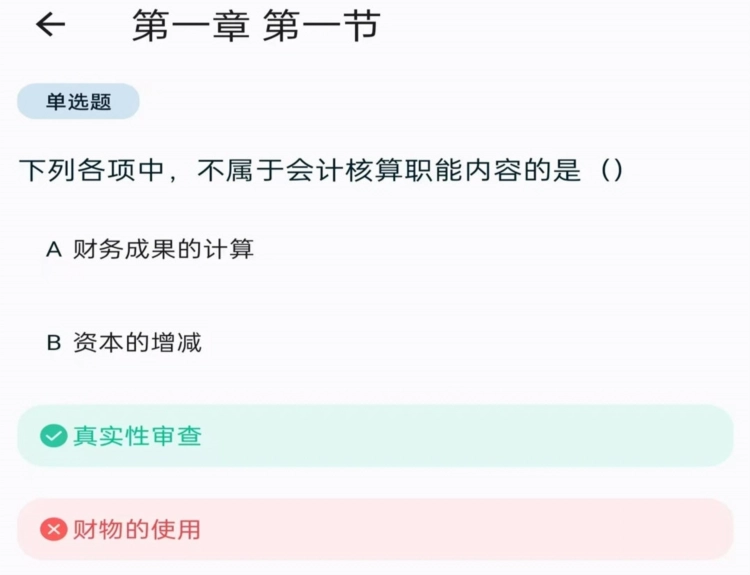
Task: Tap the 第一节 part of the title
Action: pos(322,27)
